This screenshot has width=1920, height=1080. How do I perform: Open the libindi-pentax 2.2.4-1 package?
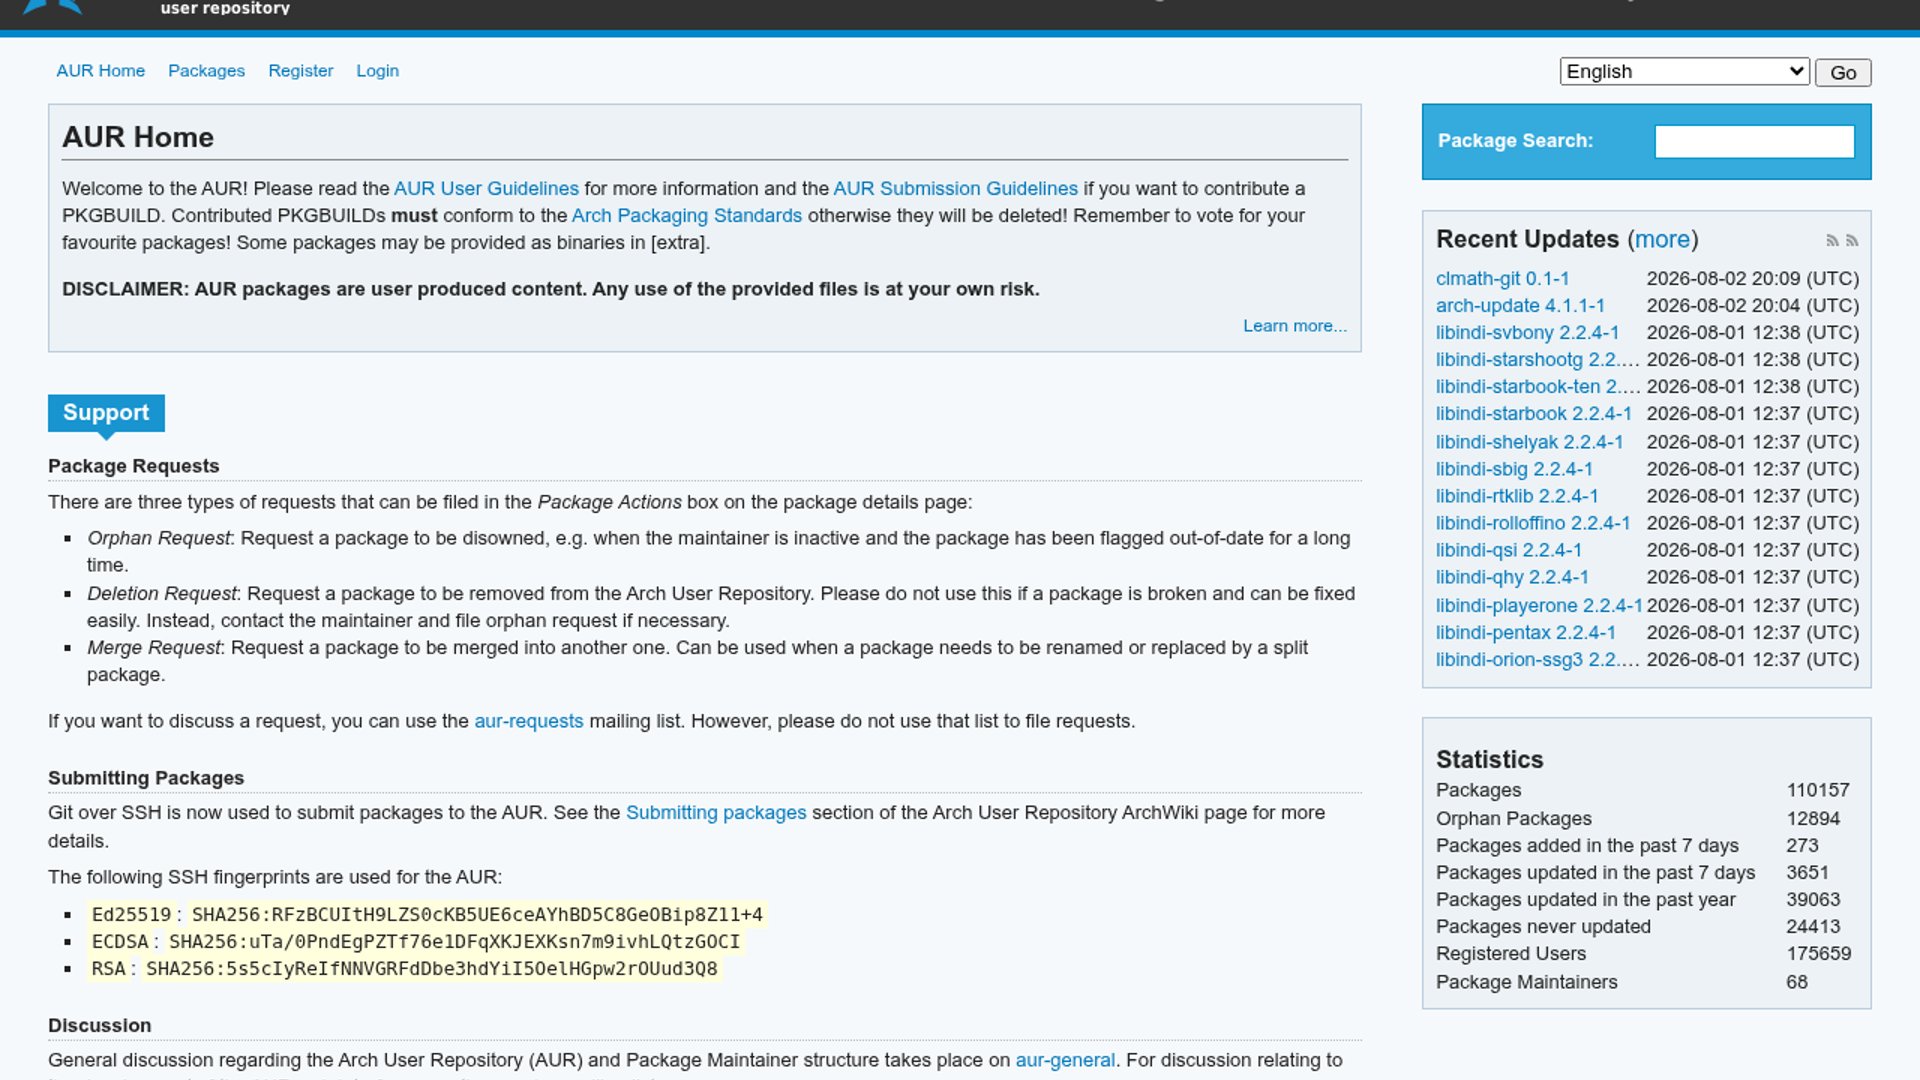point(1525,633)
